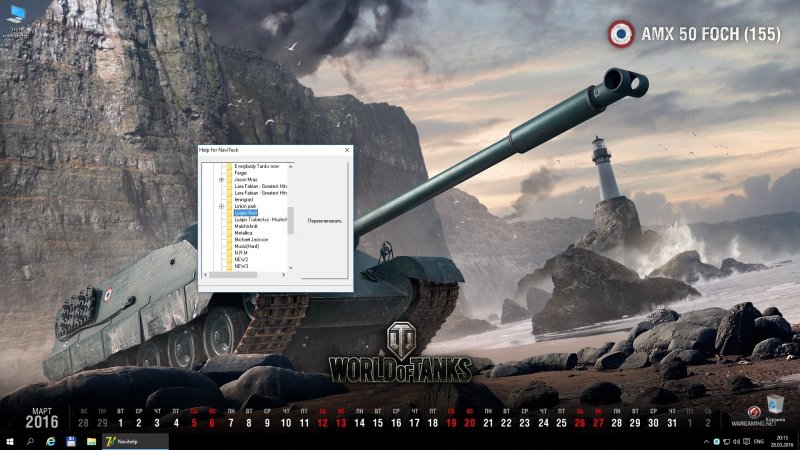
Task: Click the highlighted Lyapis Best item
Action: (x=245, y=213)
